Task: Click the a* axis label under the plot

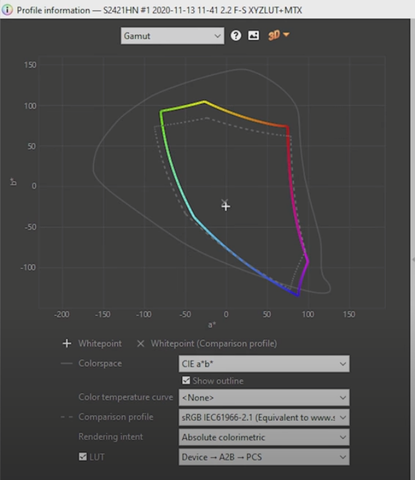Action: point(212,324)
